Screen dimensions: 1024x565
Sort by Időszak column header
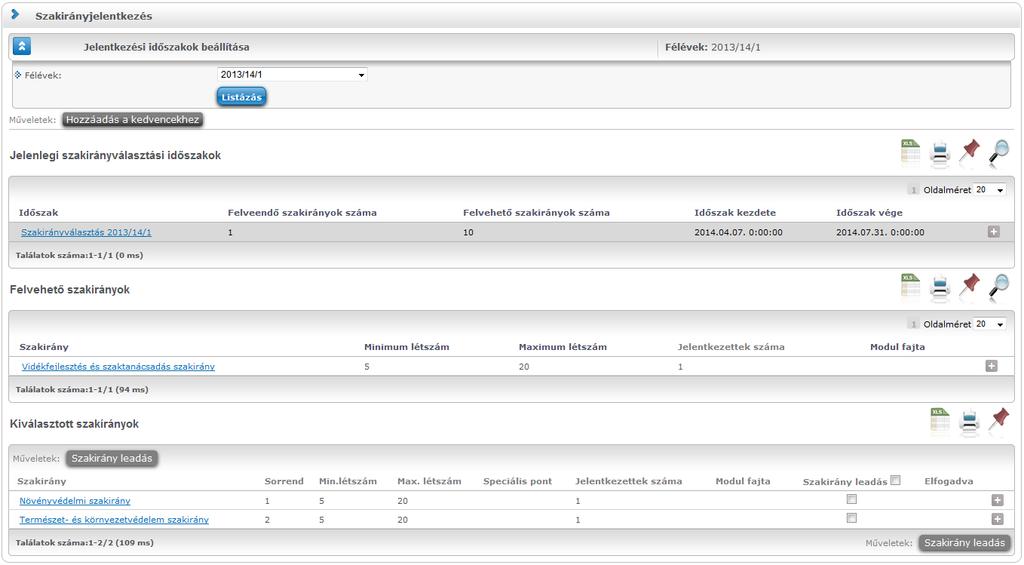39,212
